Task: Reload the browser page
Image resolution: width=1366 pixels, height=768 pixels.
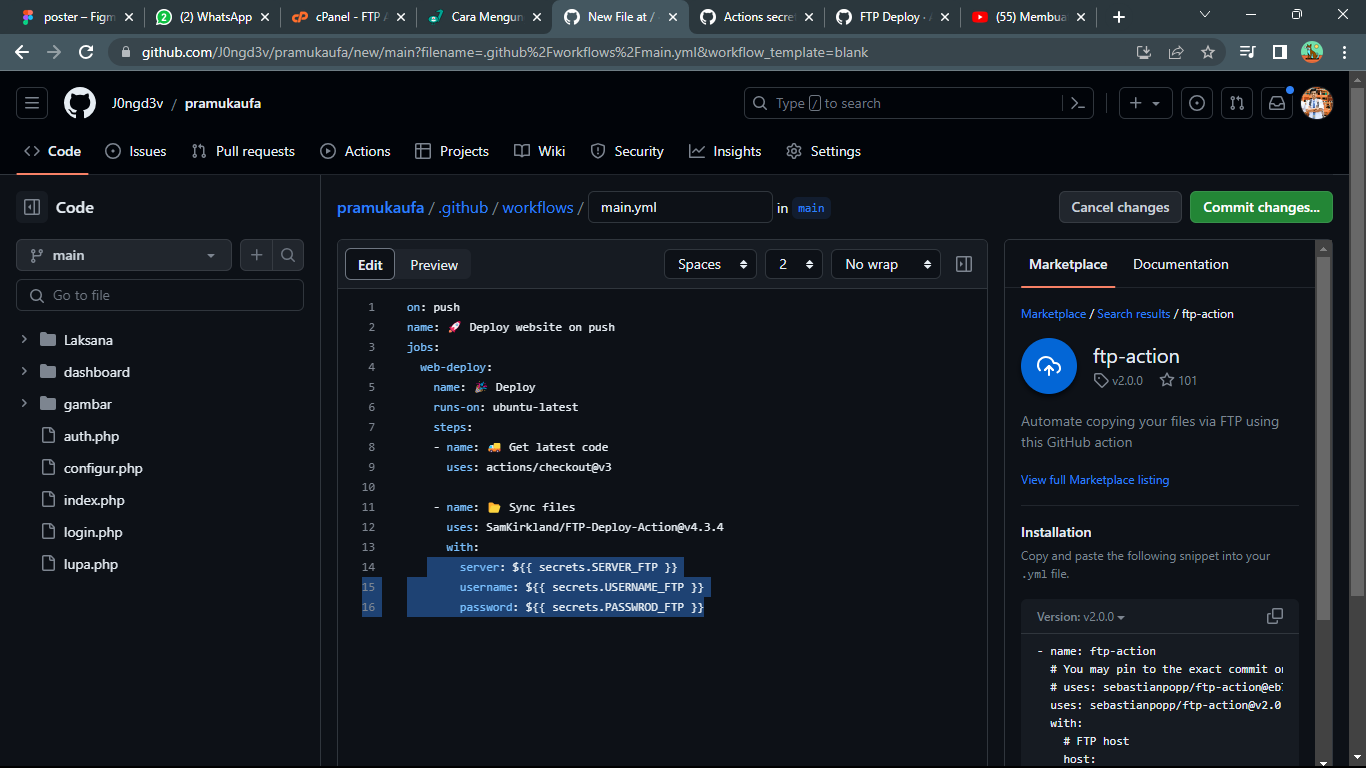Action: [x=86, y=52]
